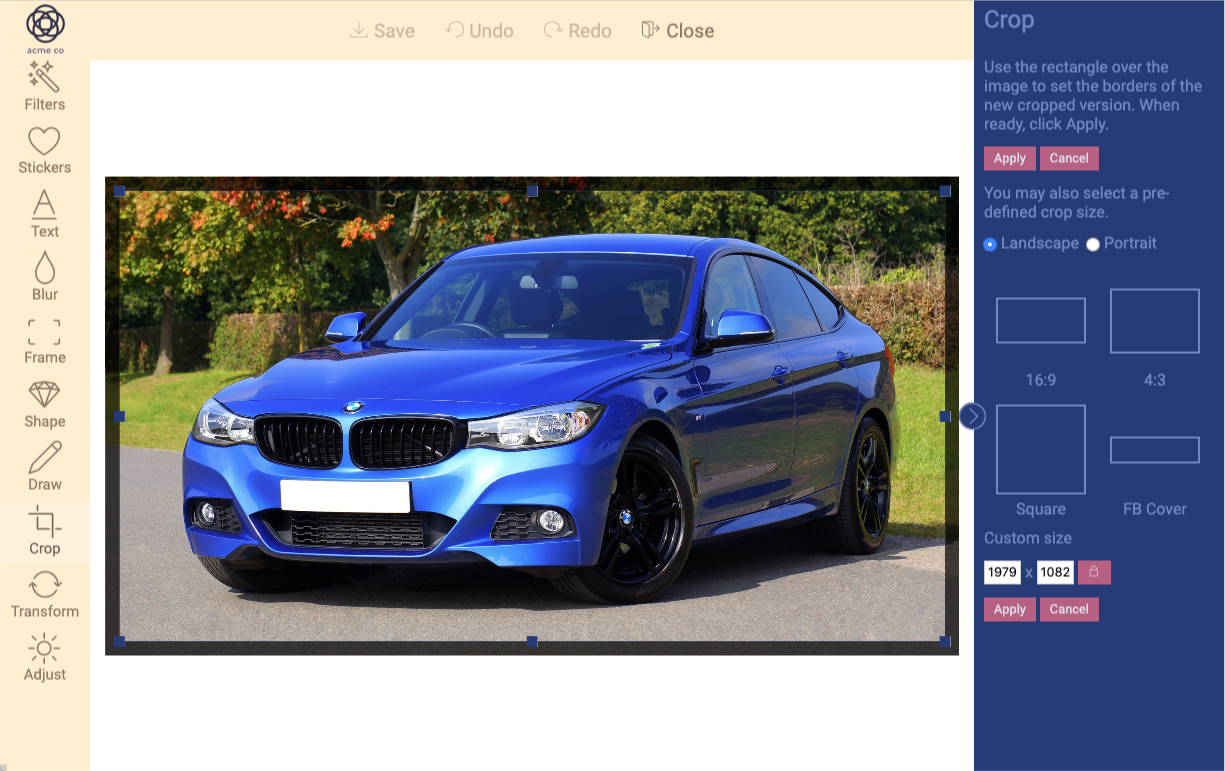Screen dimensions: 1225x771
Task: Open the Stickers panel
Action: click(x=44, y=148)
